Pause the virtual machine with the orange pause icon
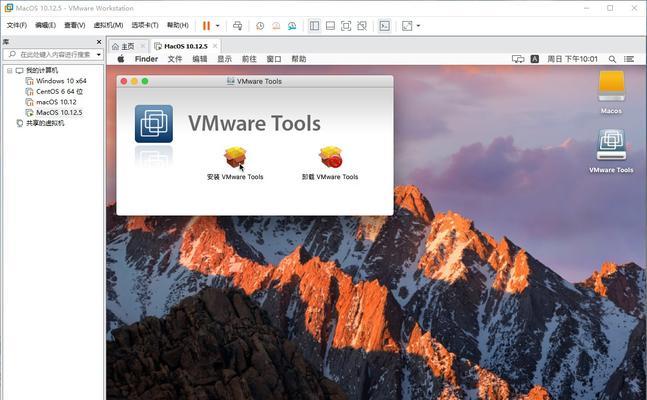 point(206,26)
